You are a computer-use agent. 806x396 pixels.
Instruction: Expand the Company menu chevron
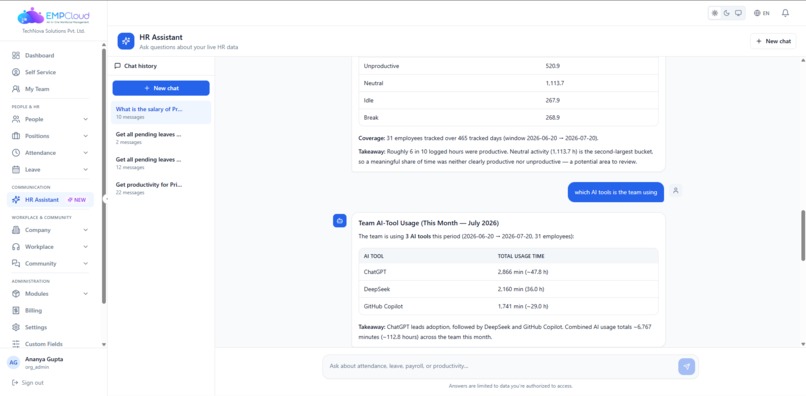coord(85,230)
